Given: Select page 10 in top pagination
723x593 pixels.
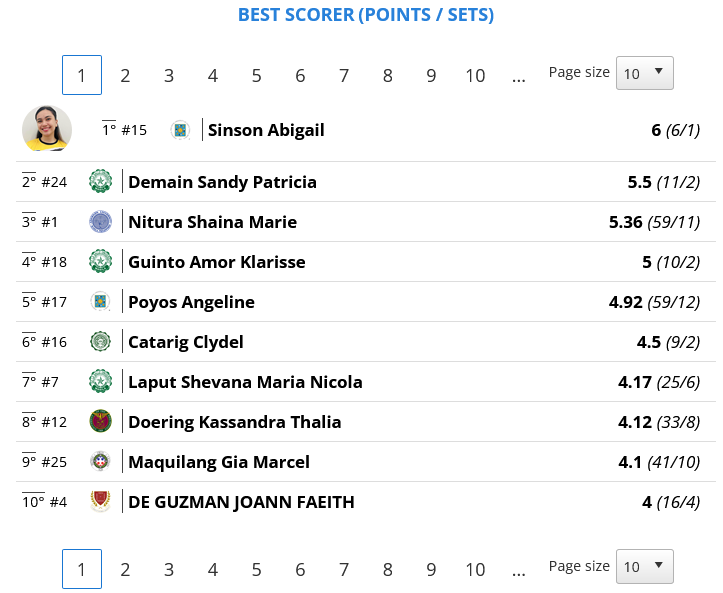Looking at the screenshot, I should point(475,76).
